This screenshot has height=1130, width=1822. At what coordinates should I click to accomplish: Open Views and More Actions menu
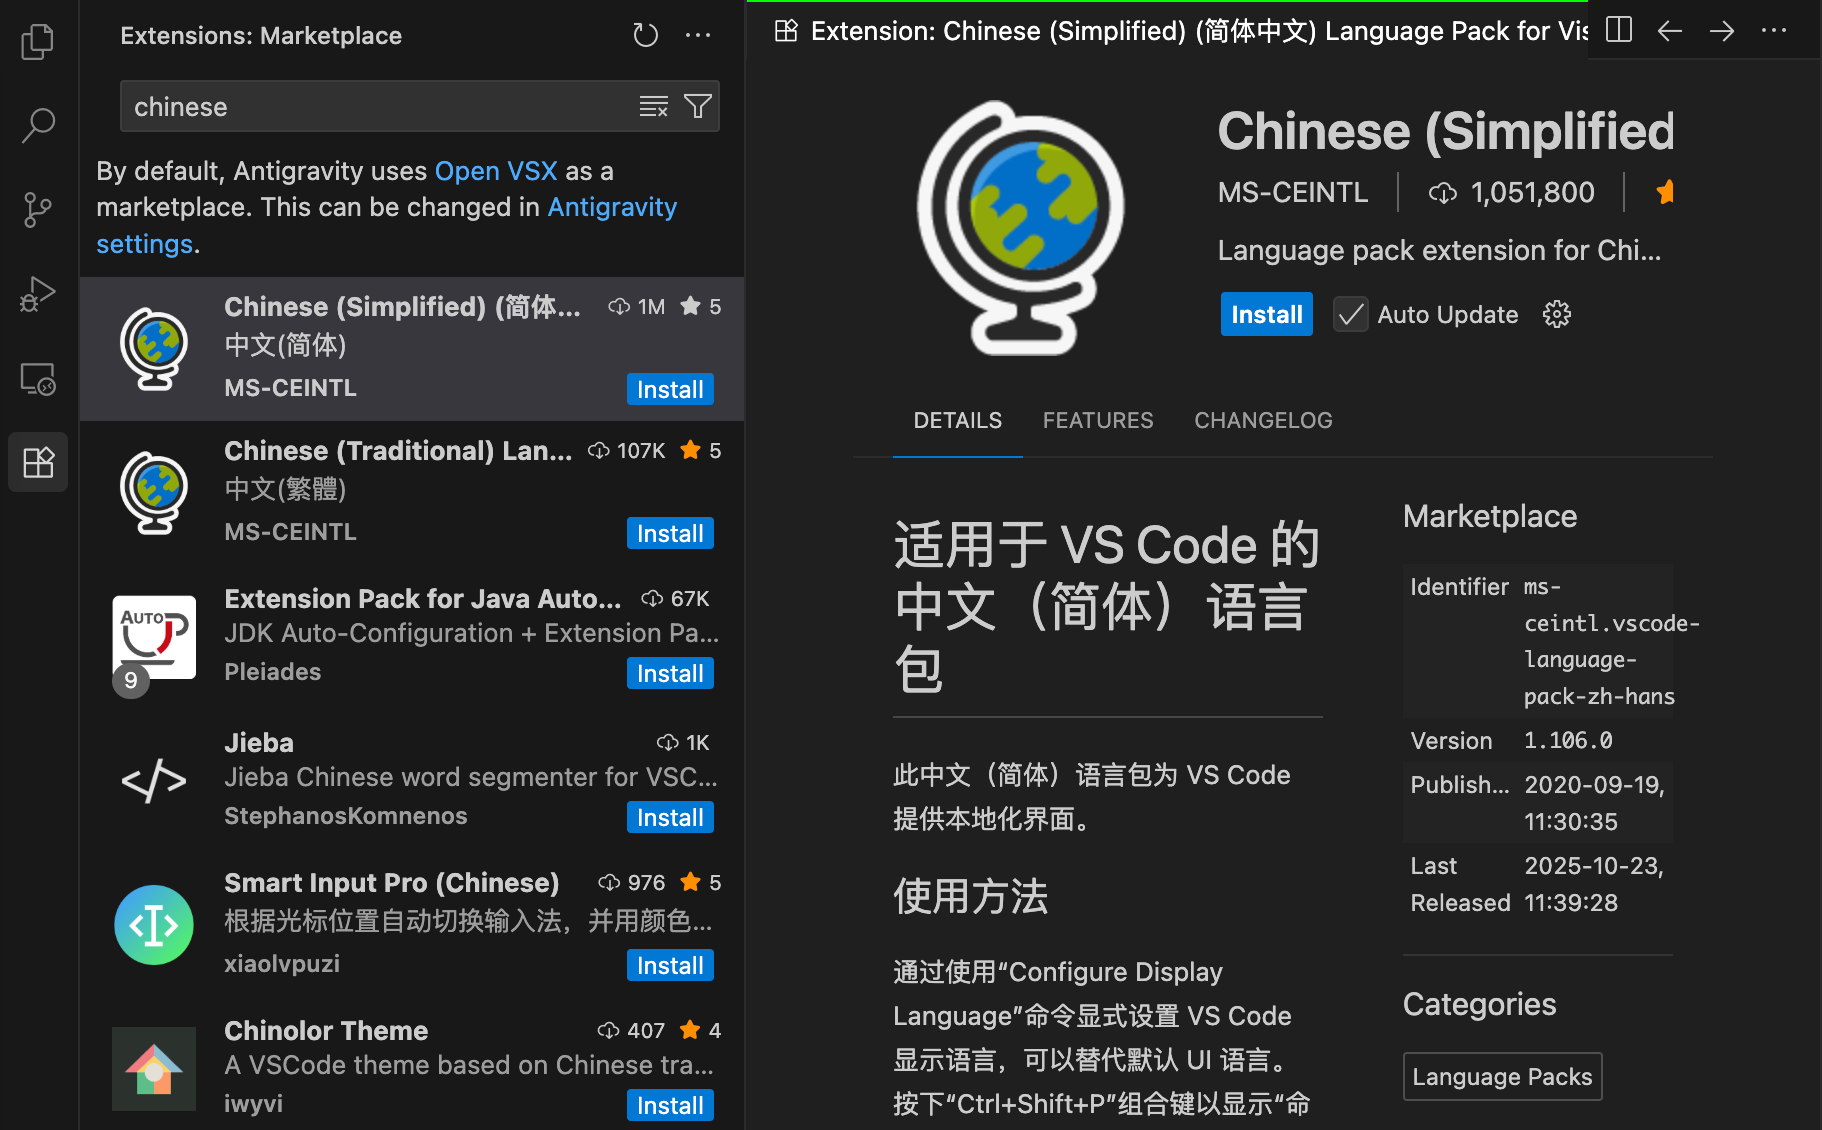point(698,36)
